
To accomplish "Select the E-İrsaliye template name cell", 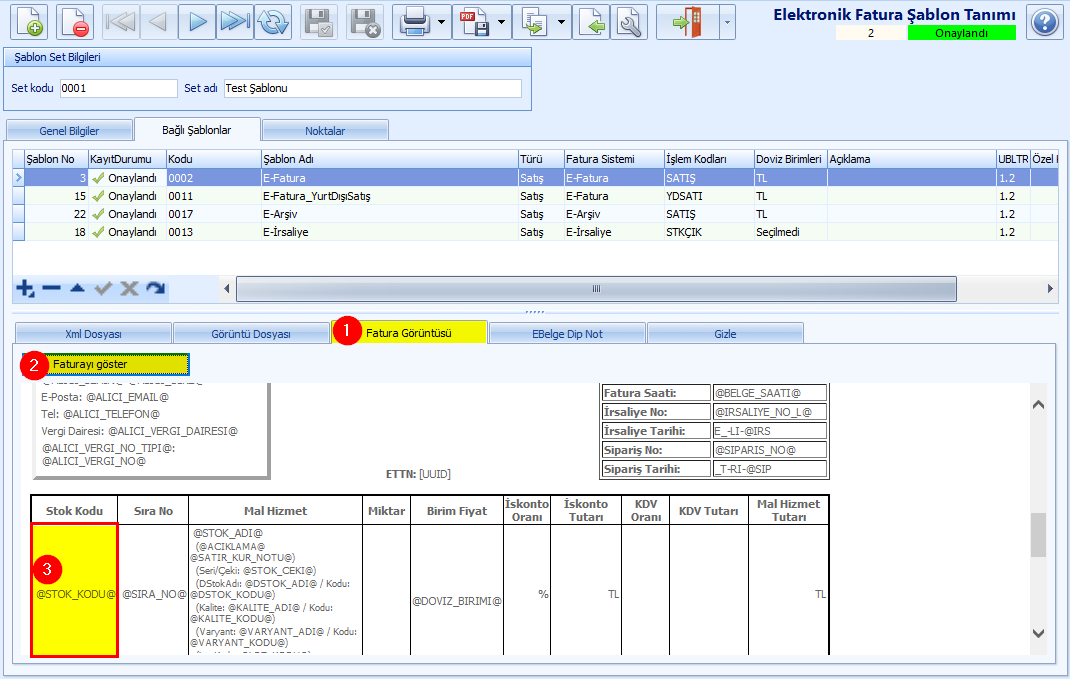I will click(x=390, y=232).
